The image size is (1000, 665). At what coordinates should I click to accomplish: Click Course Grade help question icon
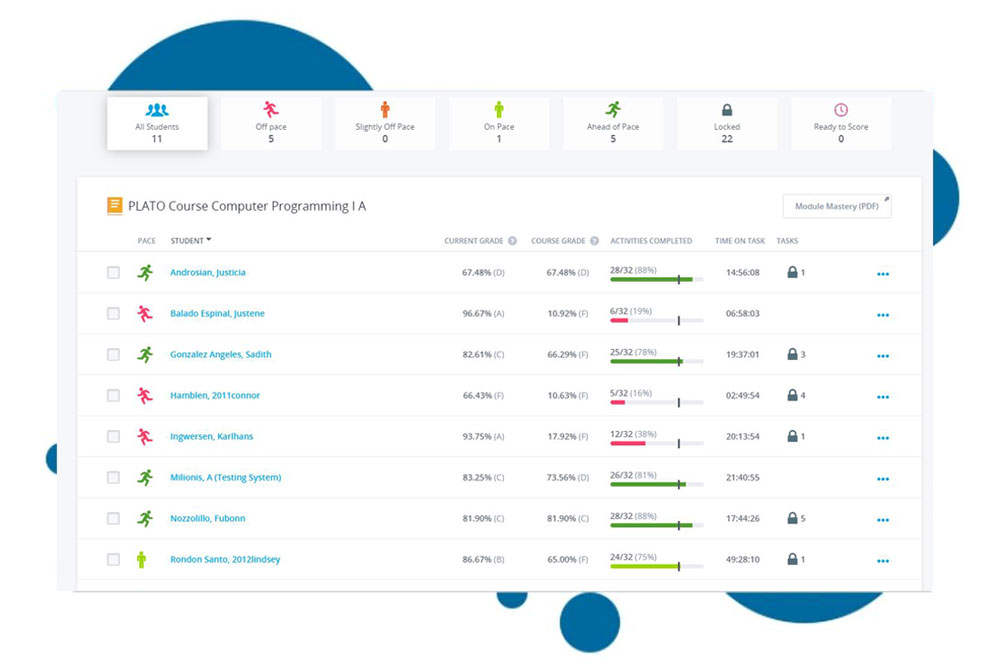coord(594,241)
